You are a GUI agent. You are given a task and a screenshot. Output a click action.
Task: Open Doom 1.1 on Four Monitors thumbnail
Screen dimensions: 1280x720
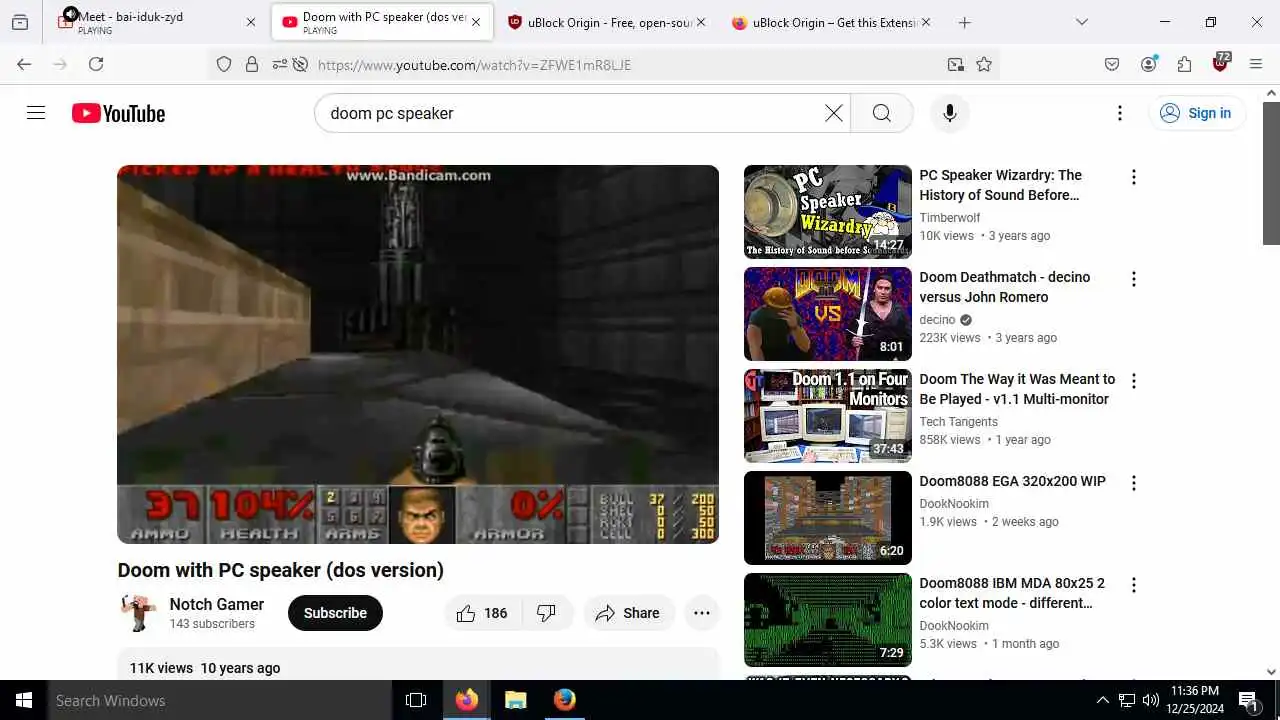pyautogui.click(x=828, y=416)
